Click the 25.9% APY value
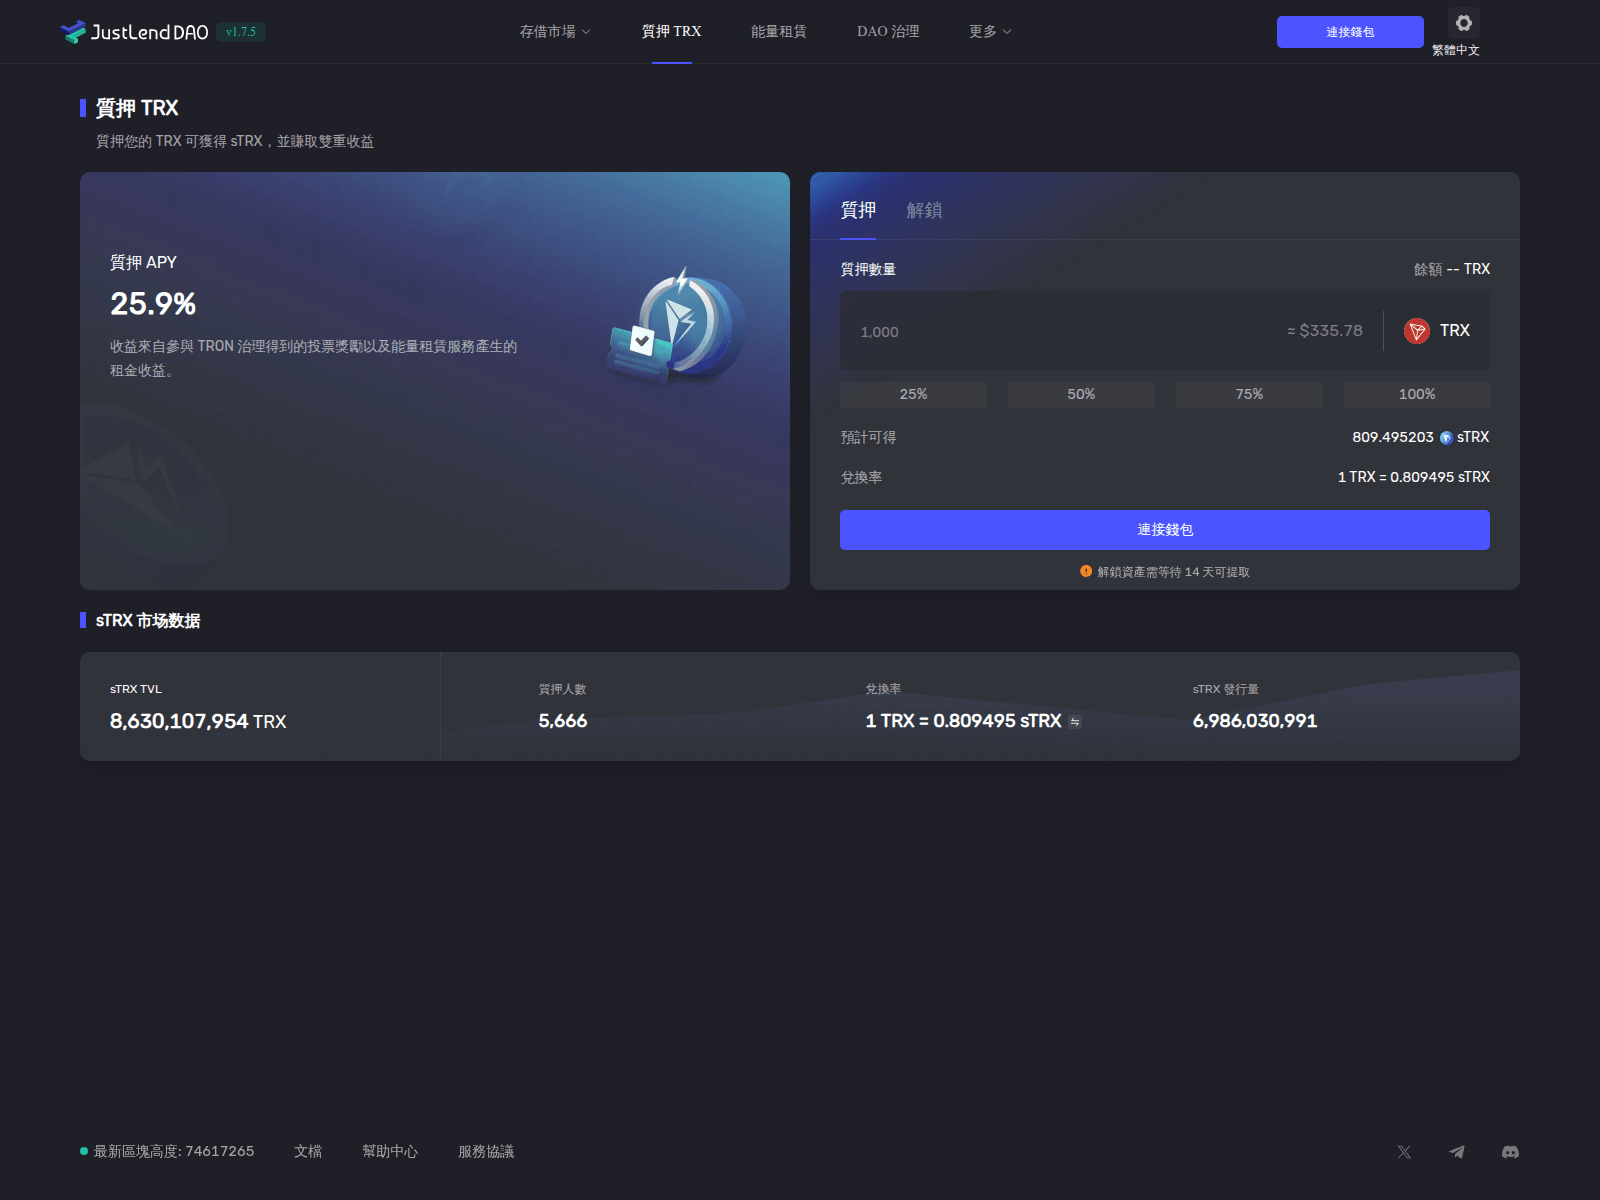Screen dimensions: 1600x1200 pyautogui.click(x=153, y=304)
